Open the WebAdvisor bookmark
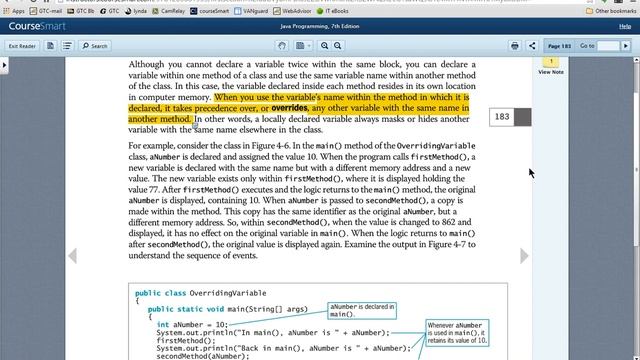Screen dimensions: 640x360 [x=292, y=11]
